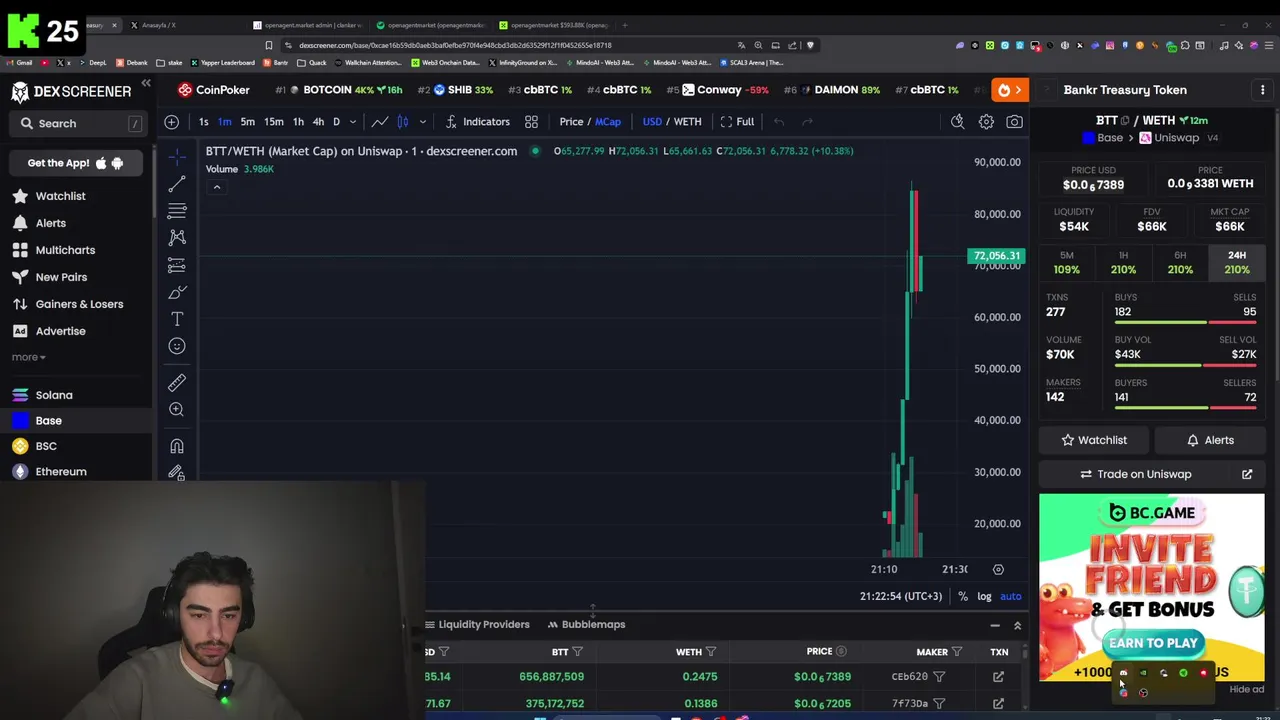
Task: Take a chart snapshot with camera icon
Action: (1014, 122)
